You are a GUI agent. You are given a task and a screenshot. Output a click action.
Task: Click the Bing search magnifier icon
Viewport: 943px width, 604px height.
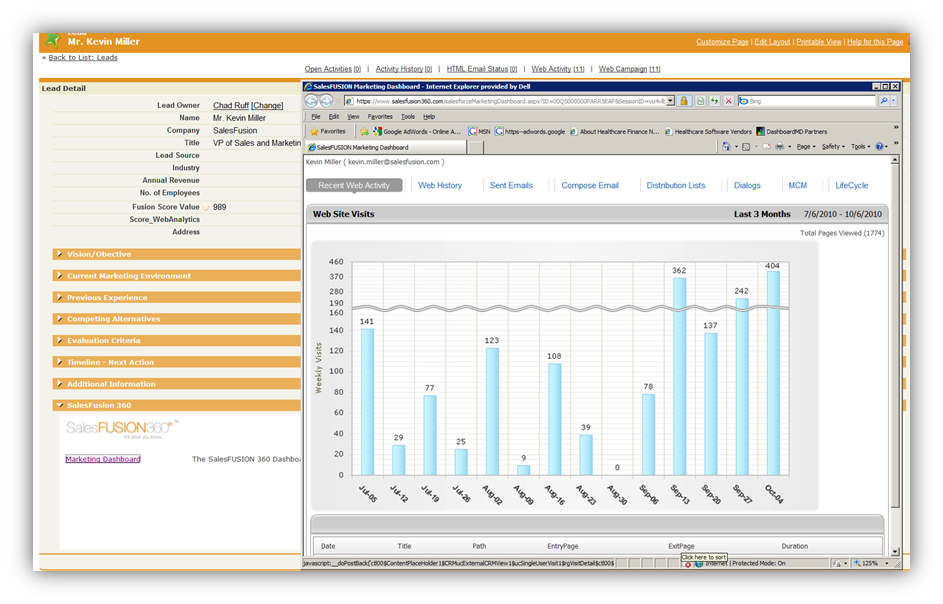point(883,101)
